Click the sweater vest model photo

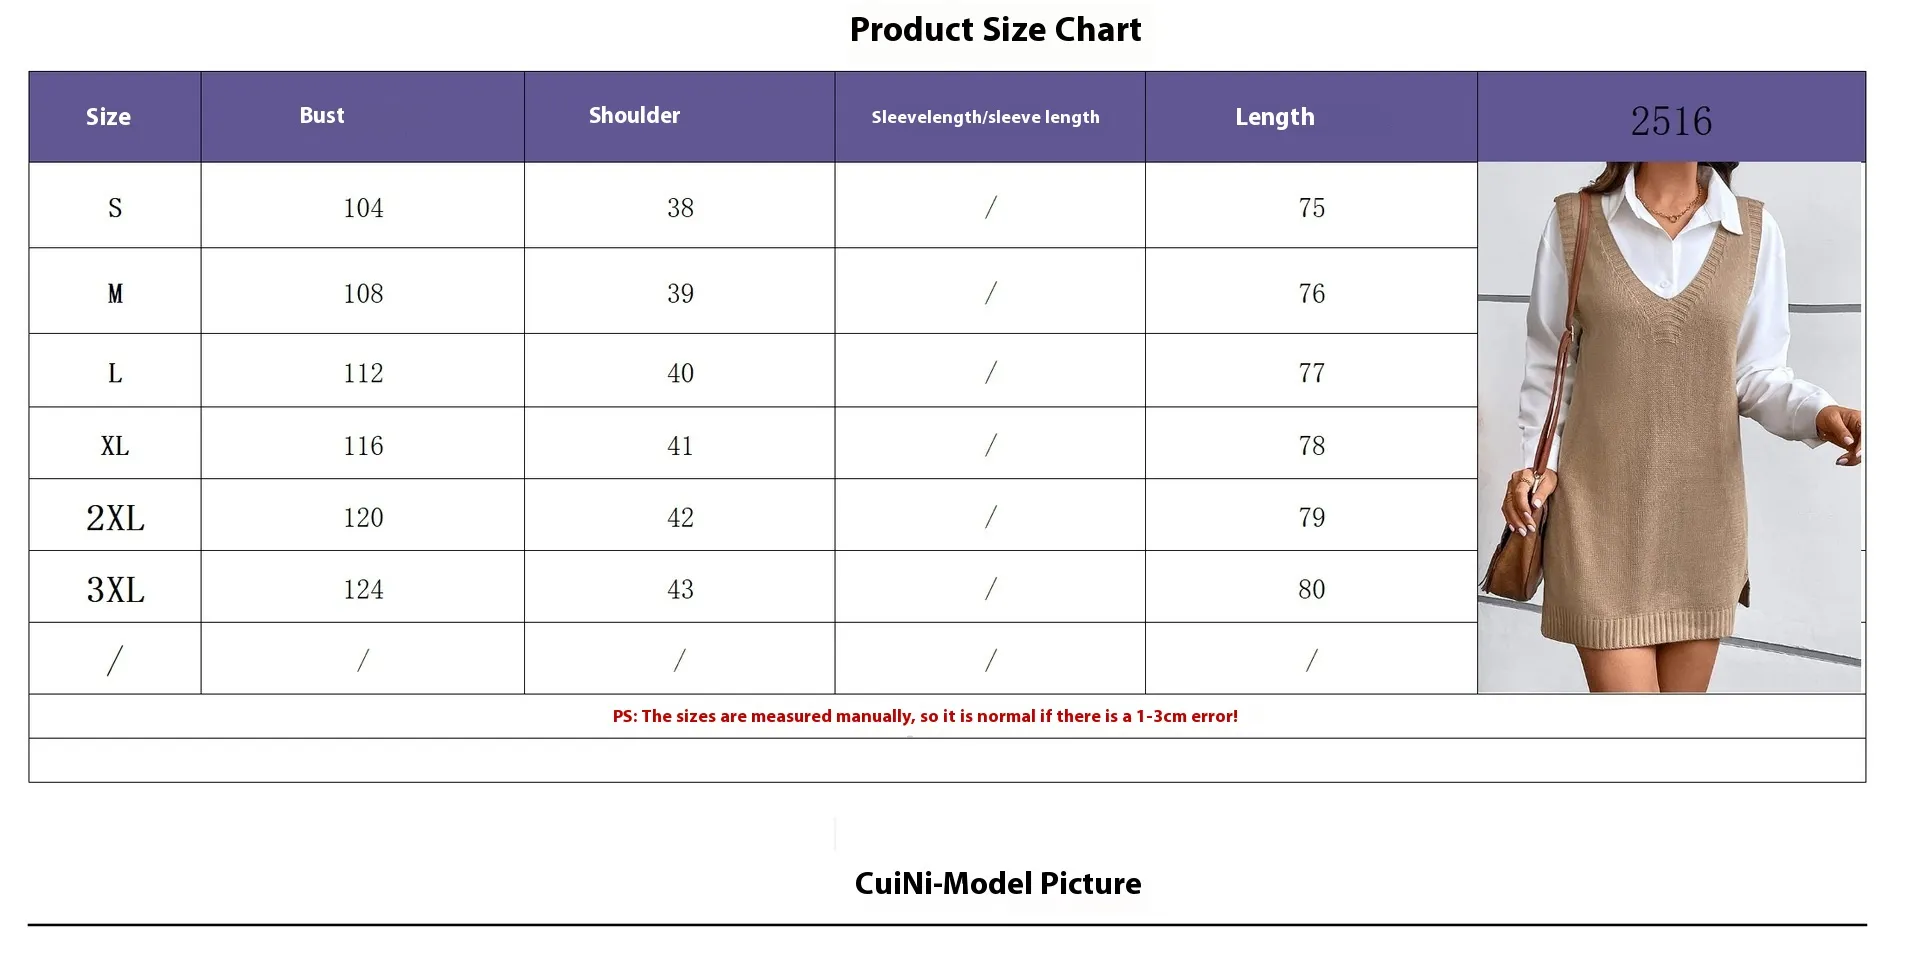(1669, 427)
